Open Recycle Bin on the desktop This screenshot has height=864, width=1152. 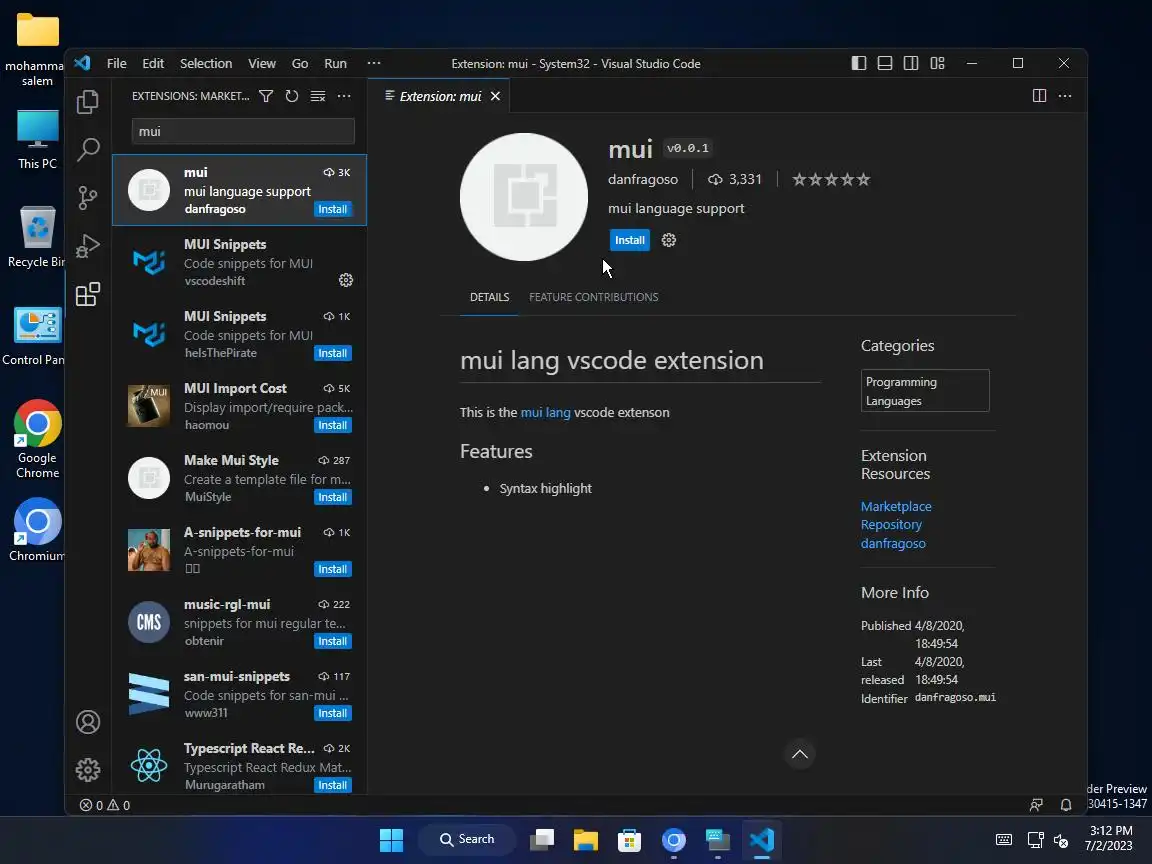[37, 237]
